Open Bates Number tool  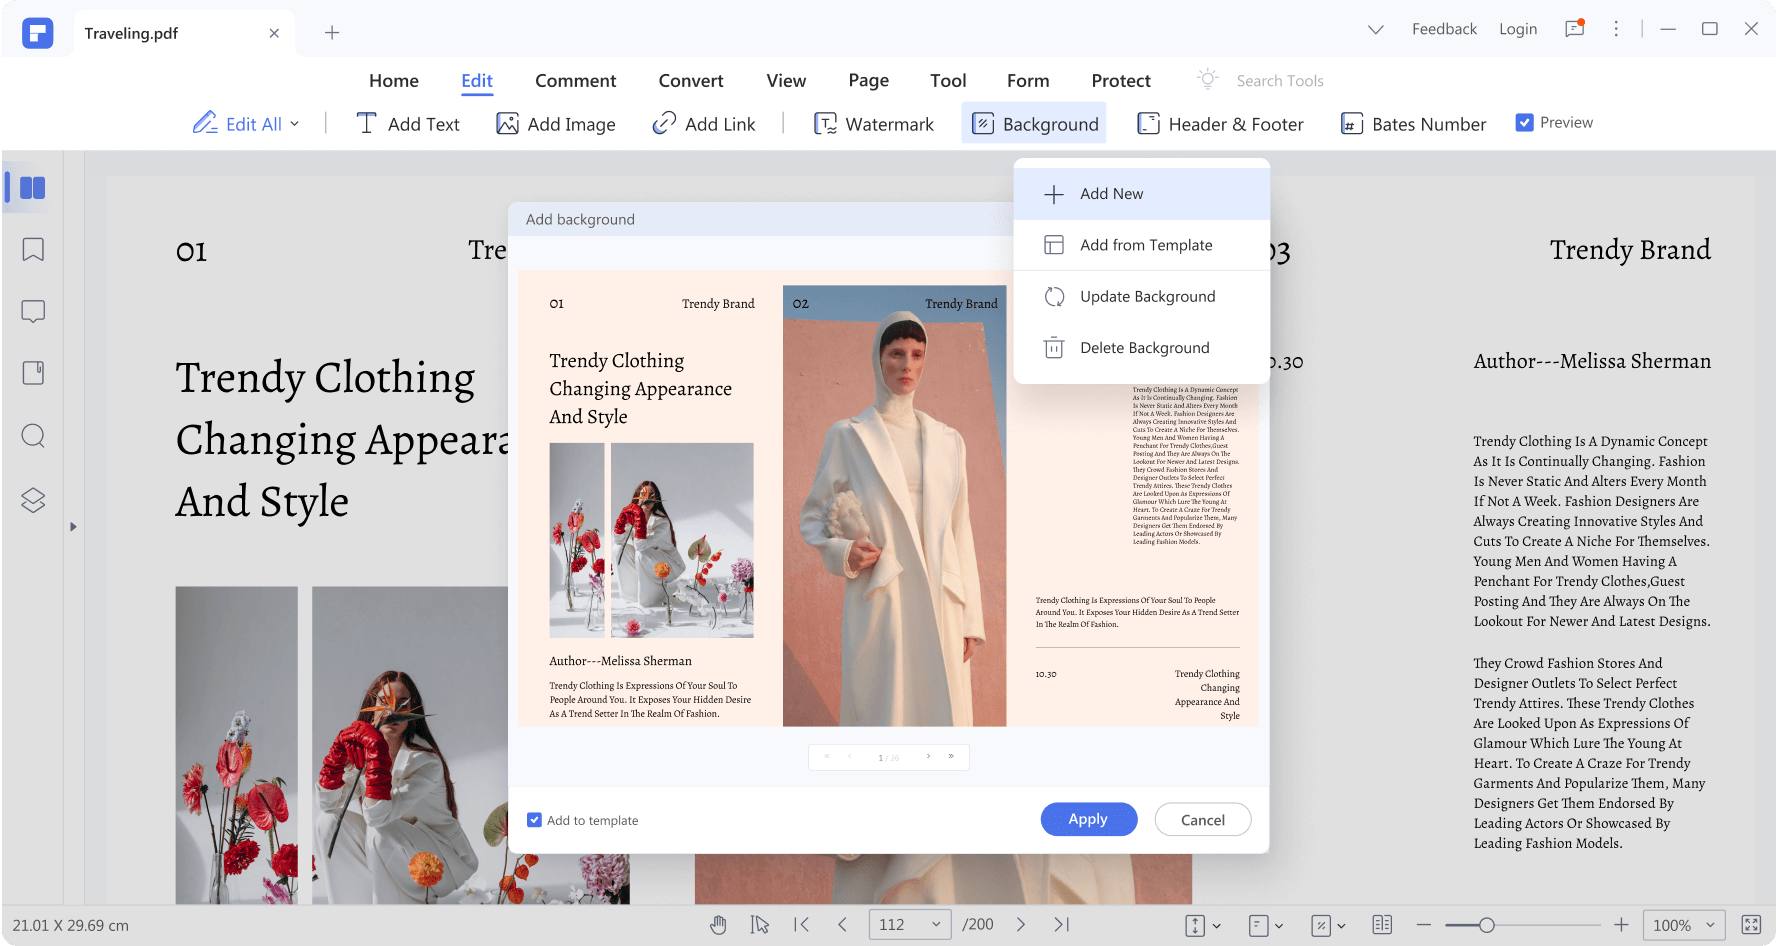(x=1413, y=124)
